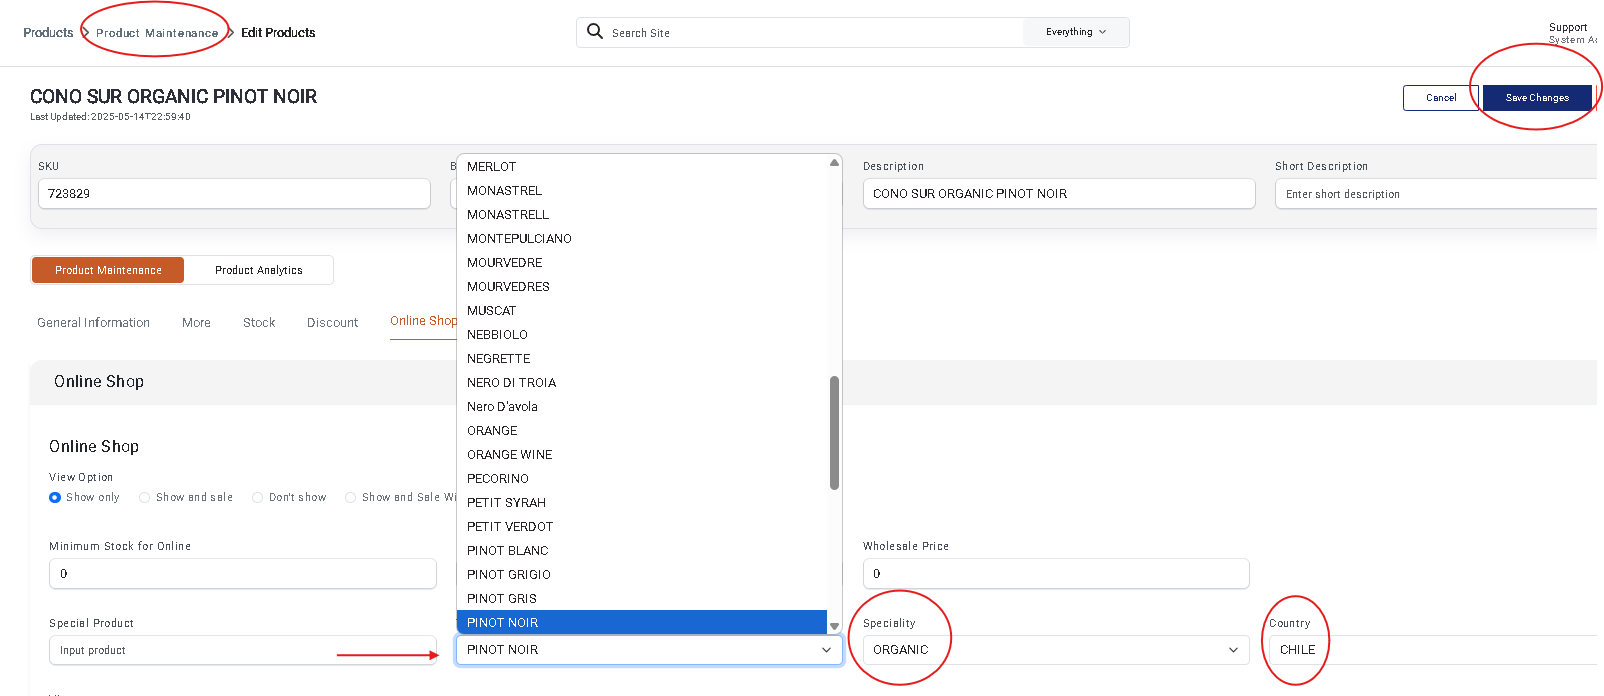Choose MONTEPULCIANO from the list
Screen dimensions: 1604x696
[642, 239]
